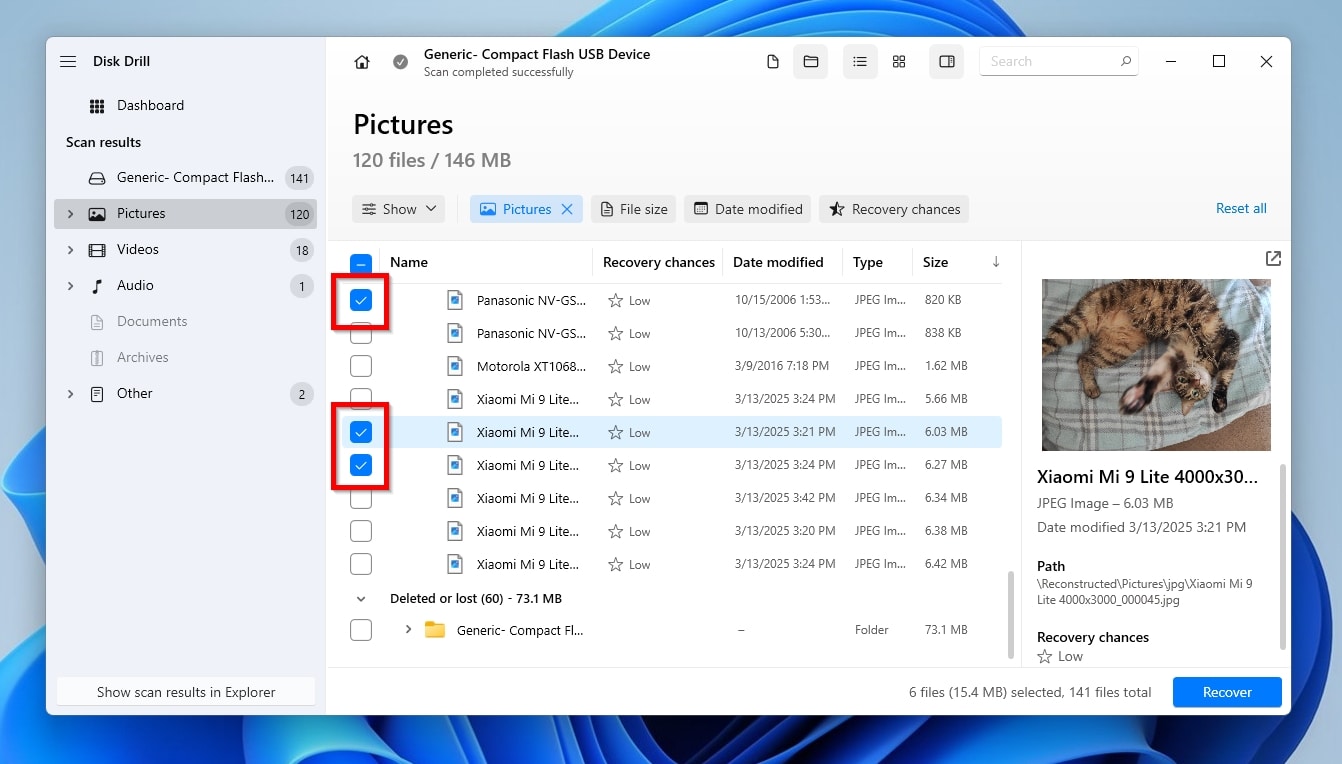
Task: Toggle the preview panel icon
Action: click(946, 61)
